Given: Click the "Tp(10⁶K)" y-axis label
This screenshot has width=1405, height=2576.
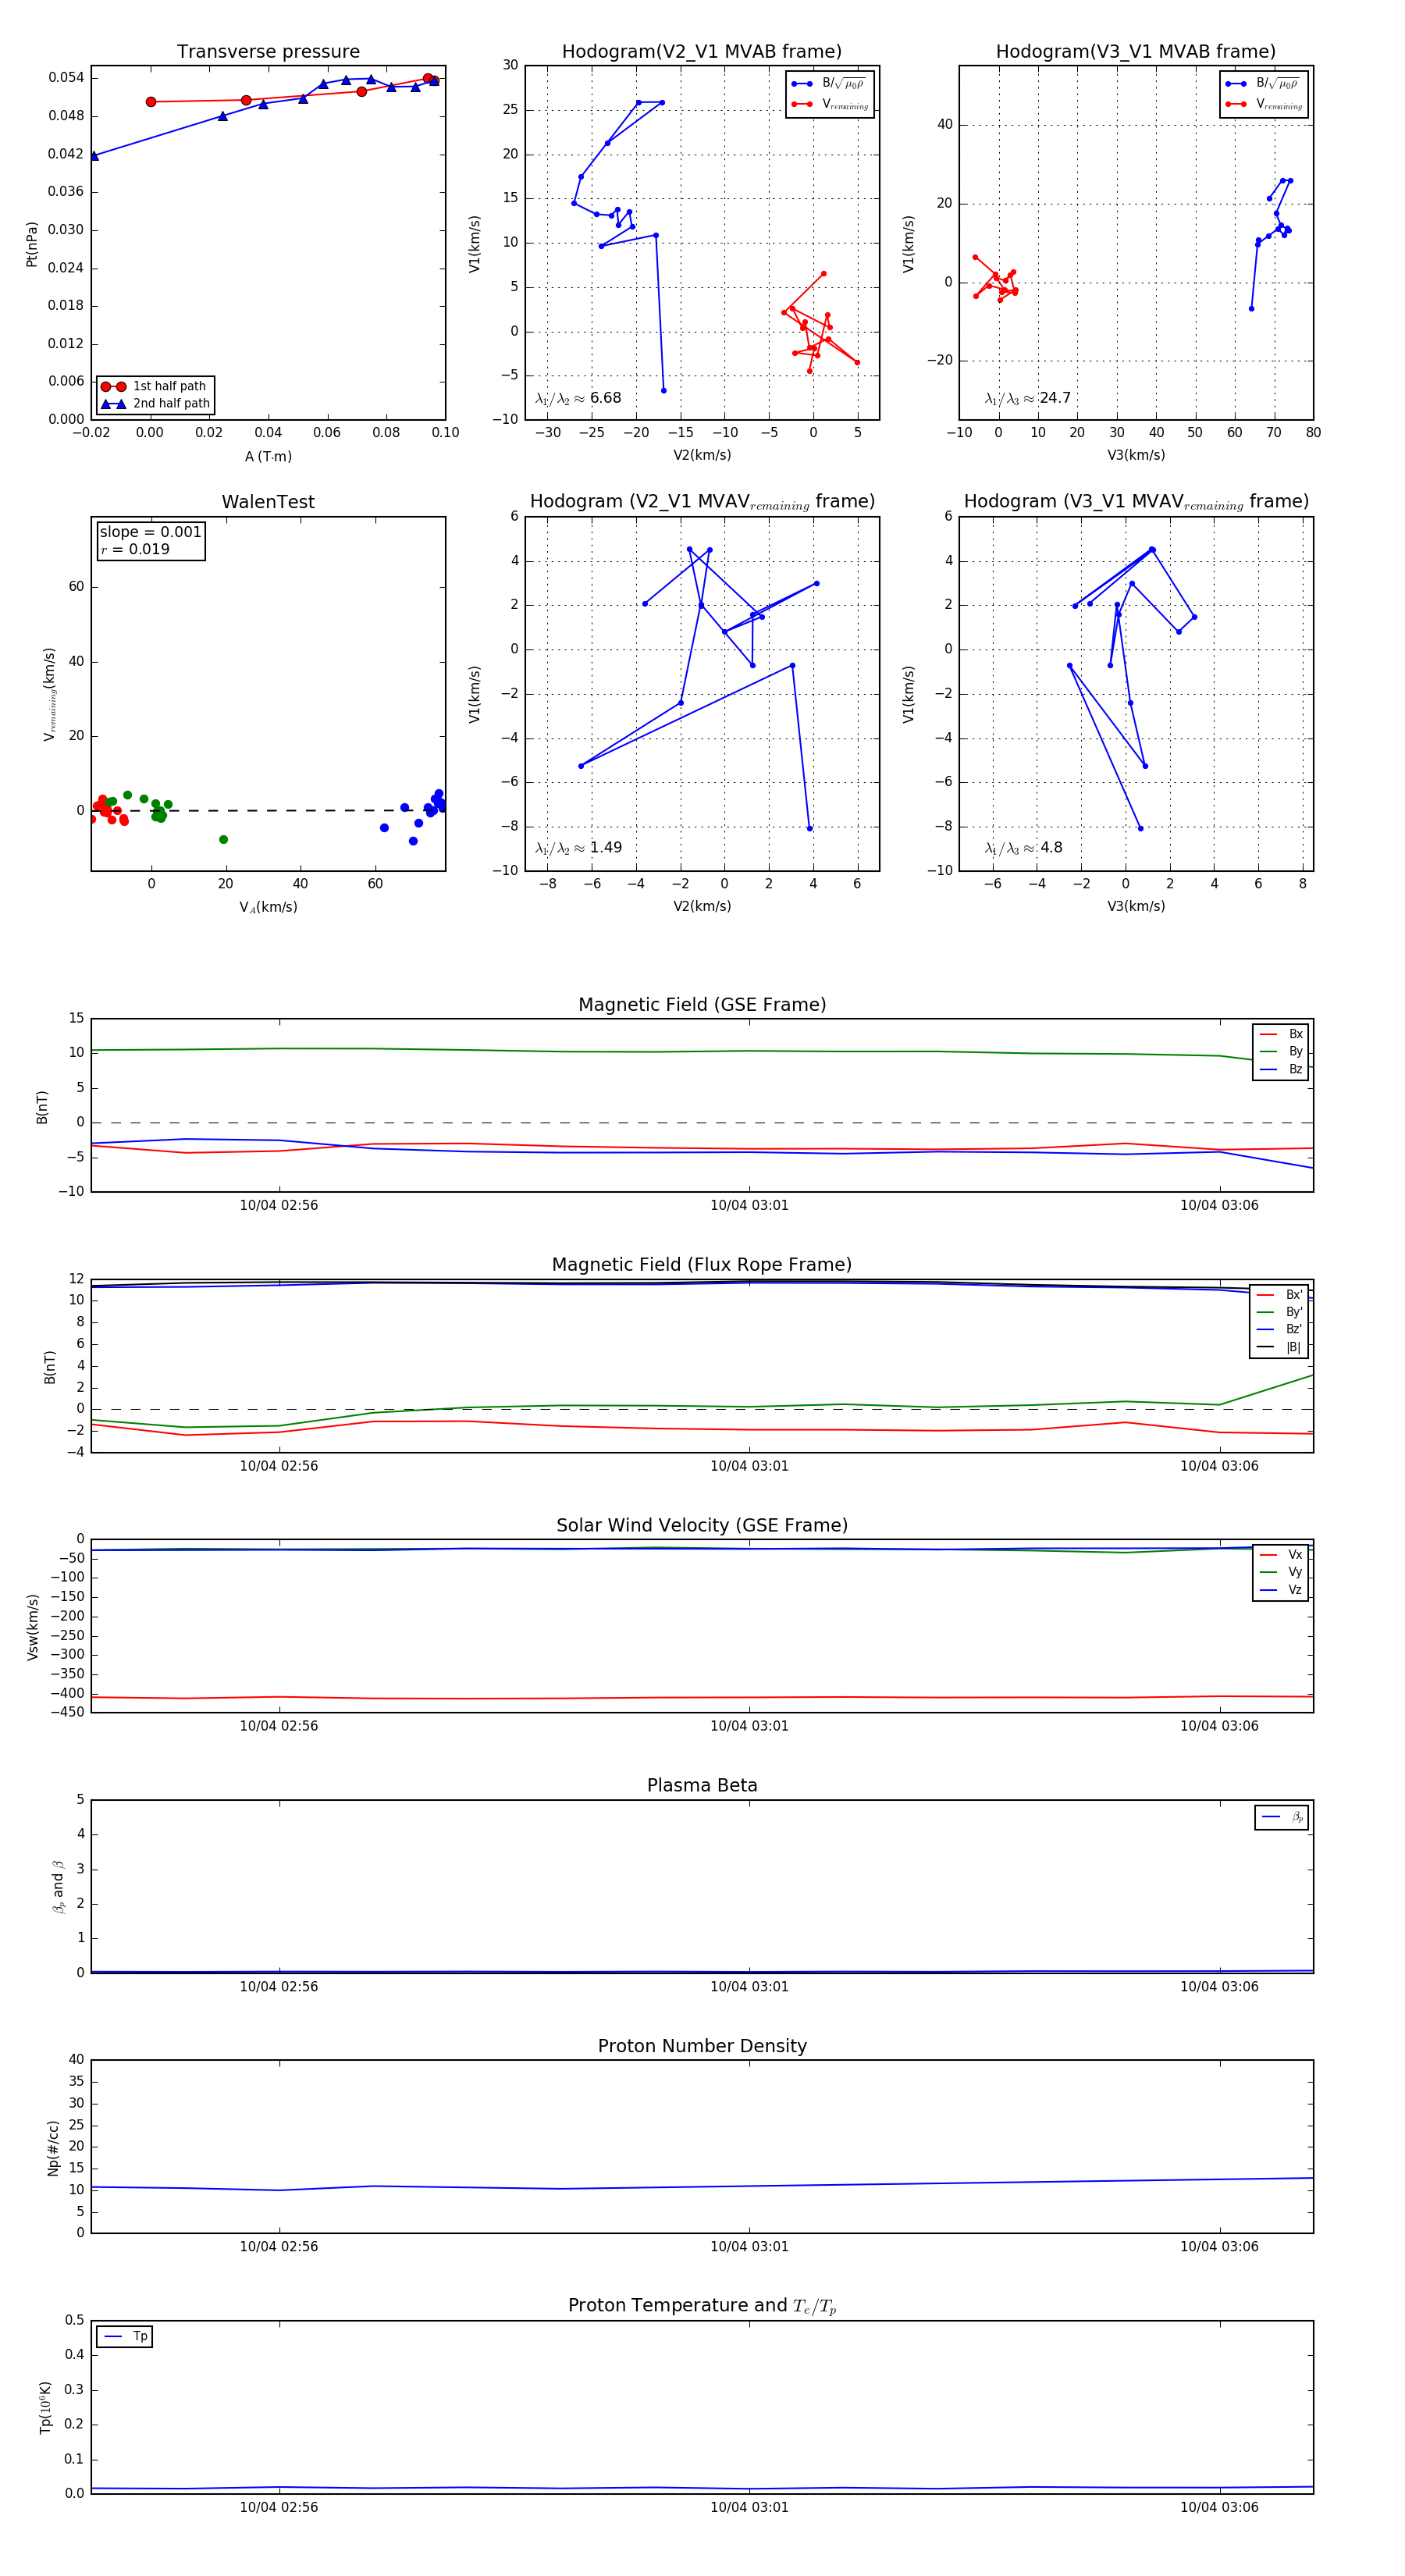Looking at the screenshot, I should tap(45, 2407).
